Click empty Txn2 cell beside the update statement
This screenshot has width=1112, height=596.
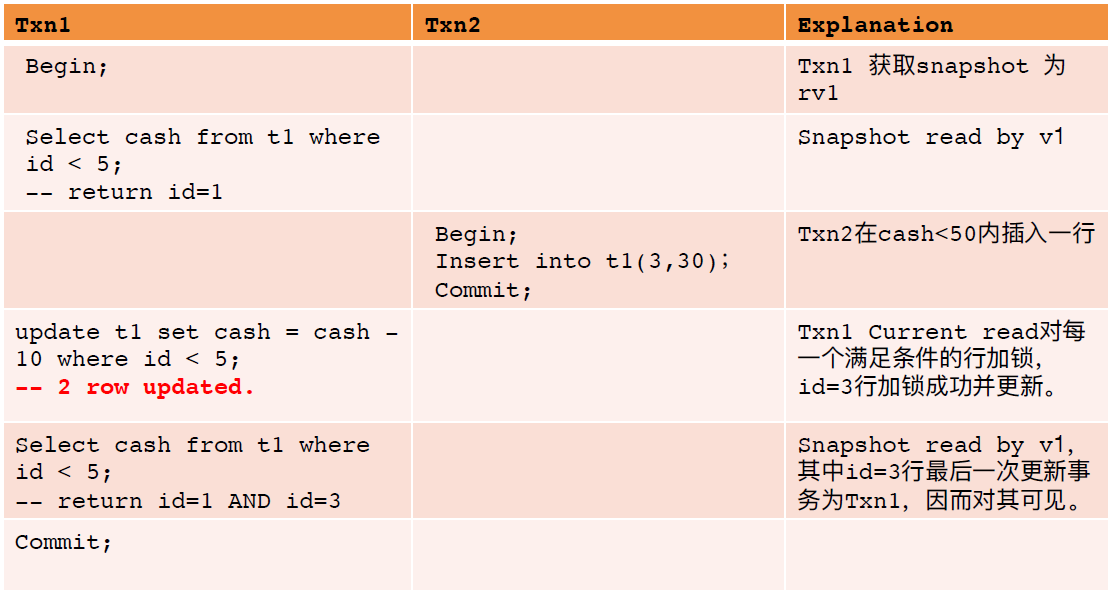point(597,365)
